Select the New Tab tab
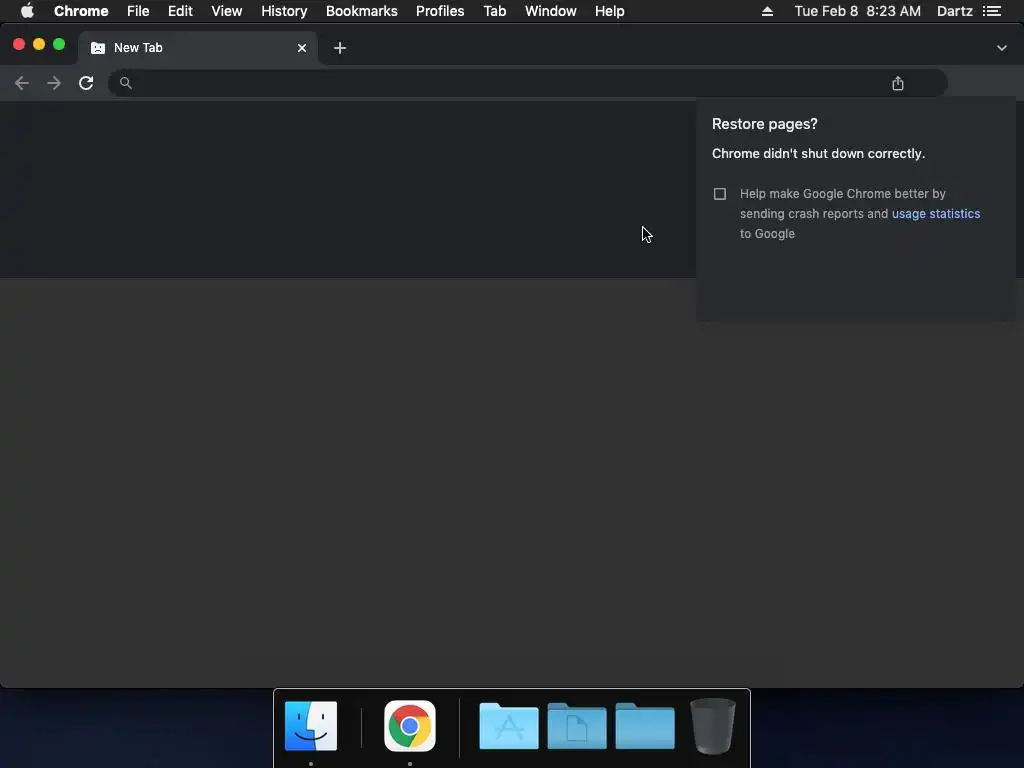Viewport: 1024px width, 768px height. click(x=198, y=48)
